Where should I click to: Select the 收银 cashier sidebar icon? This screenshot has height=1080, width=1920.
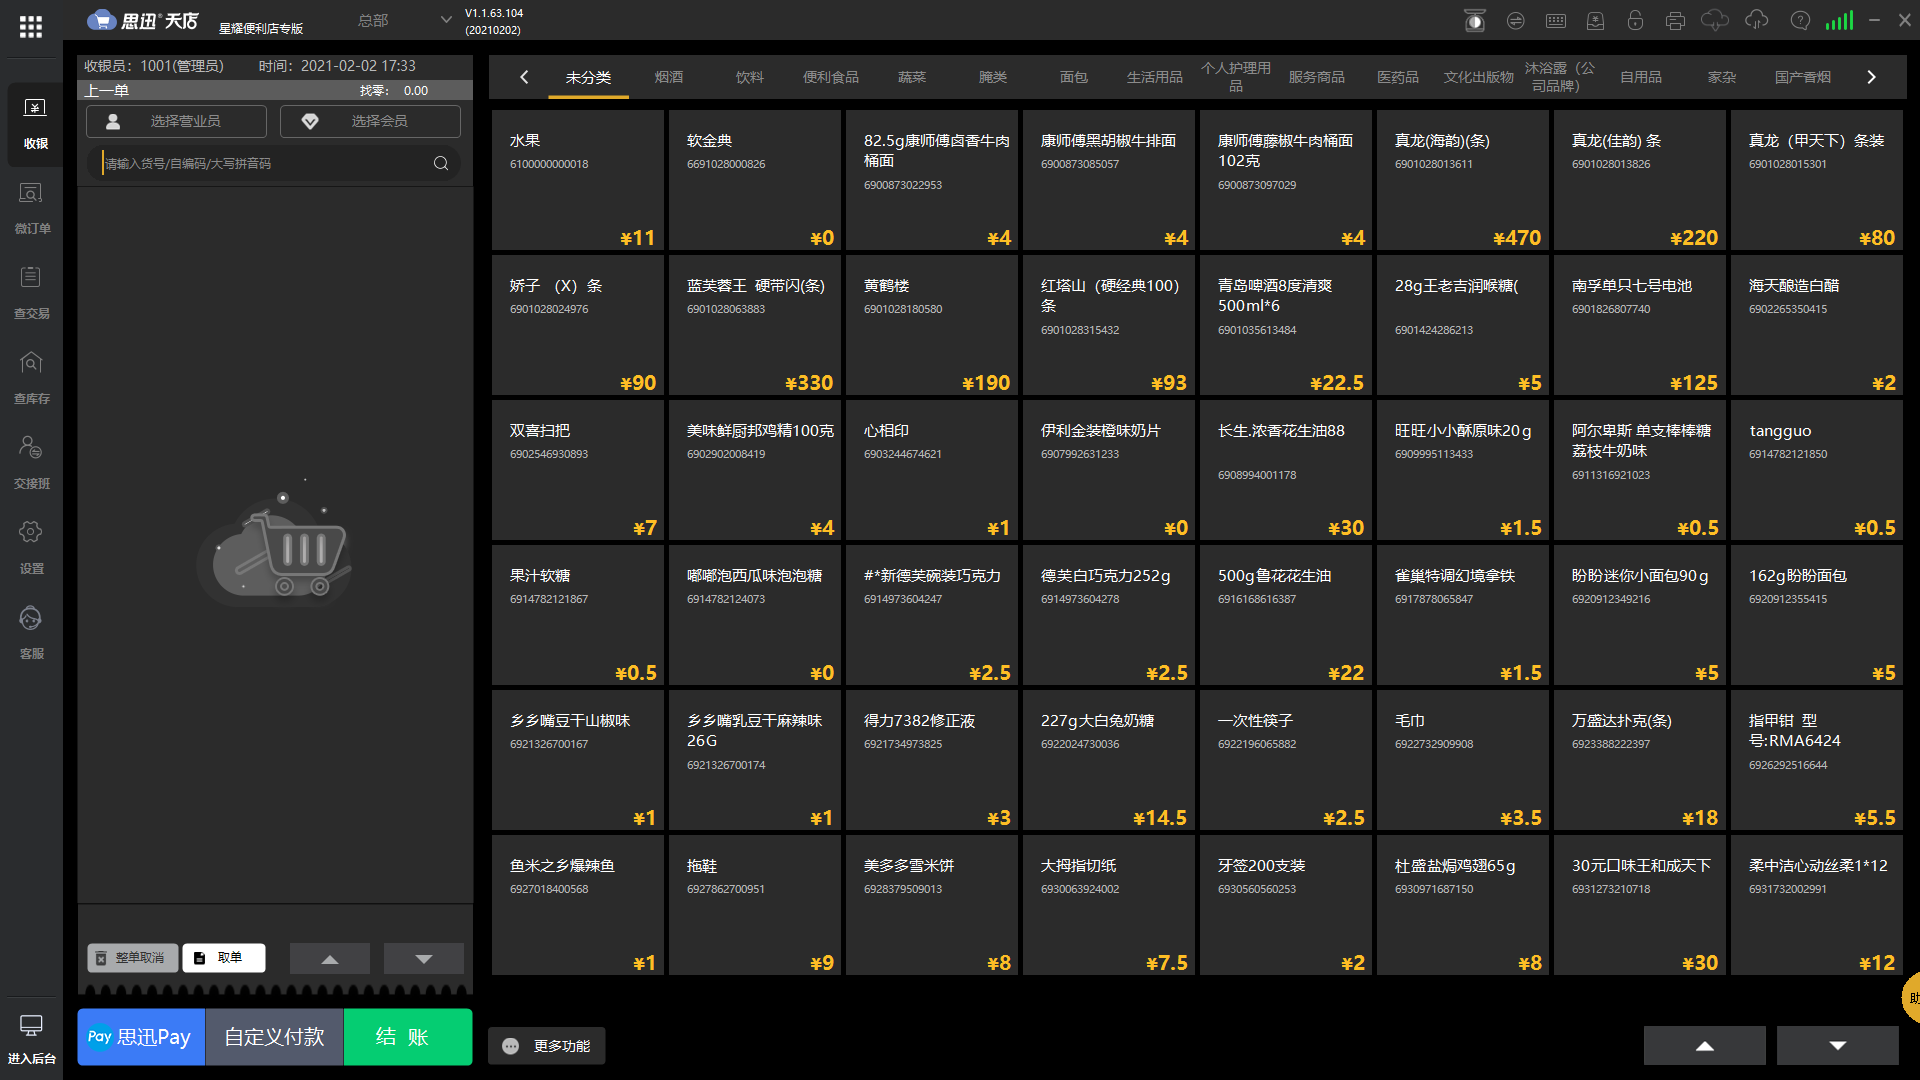coord(35,122)
